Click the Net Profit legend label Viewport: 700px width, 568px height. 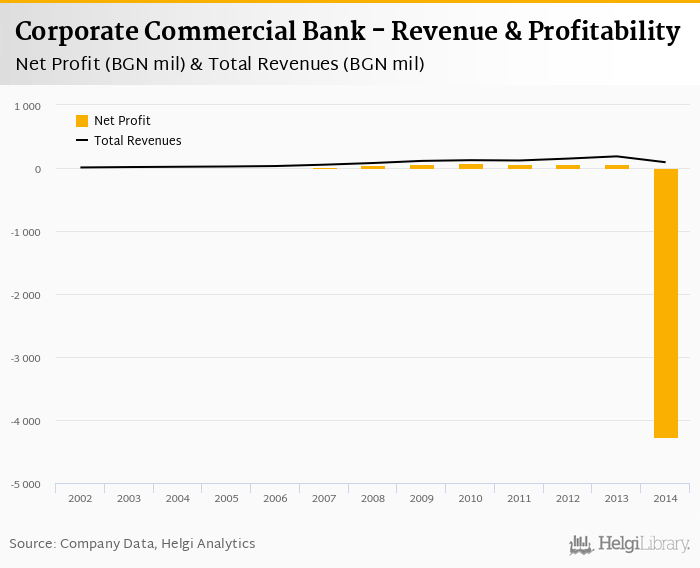pyautogui.click(x=122, y=121)
